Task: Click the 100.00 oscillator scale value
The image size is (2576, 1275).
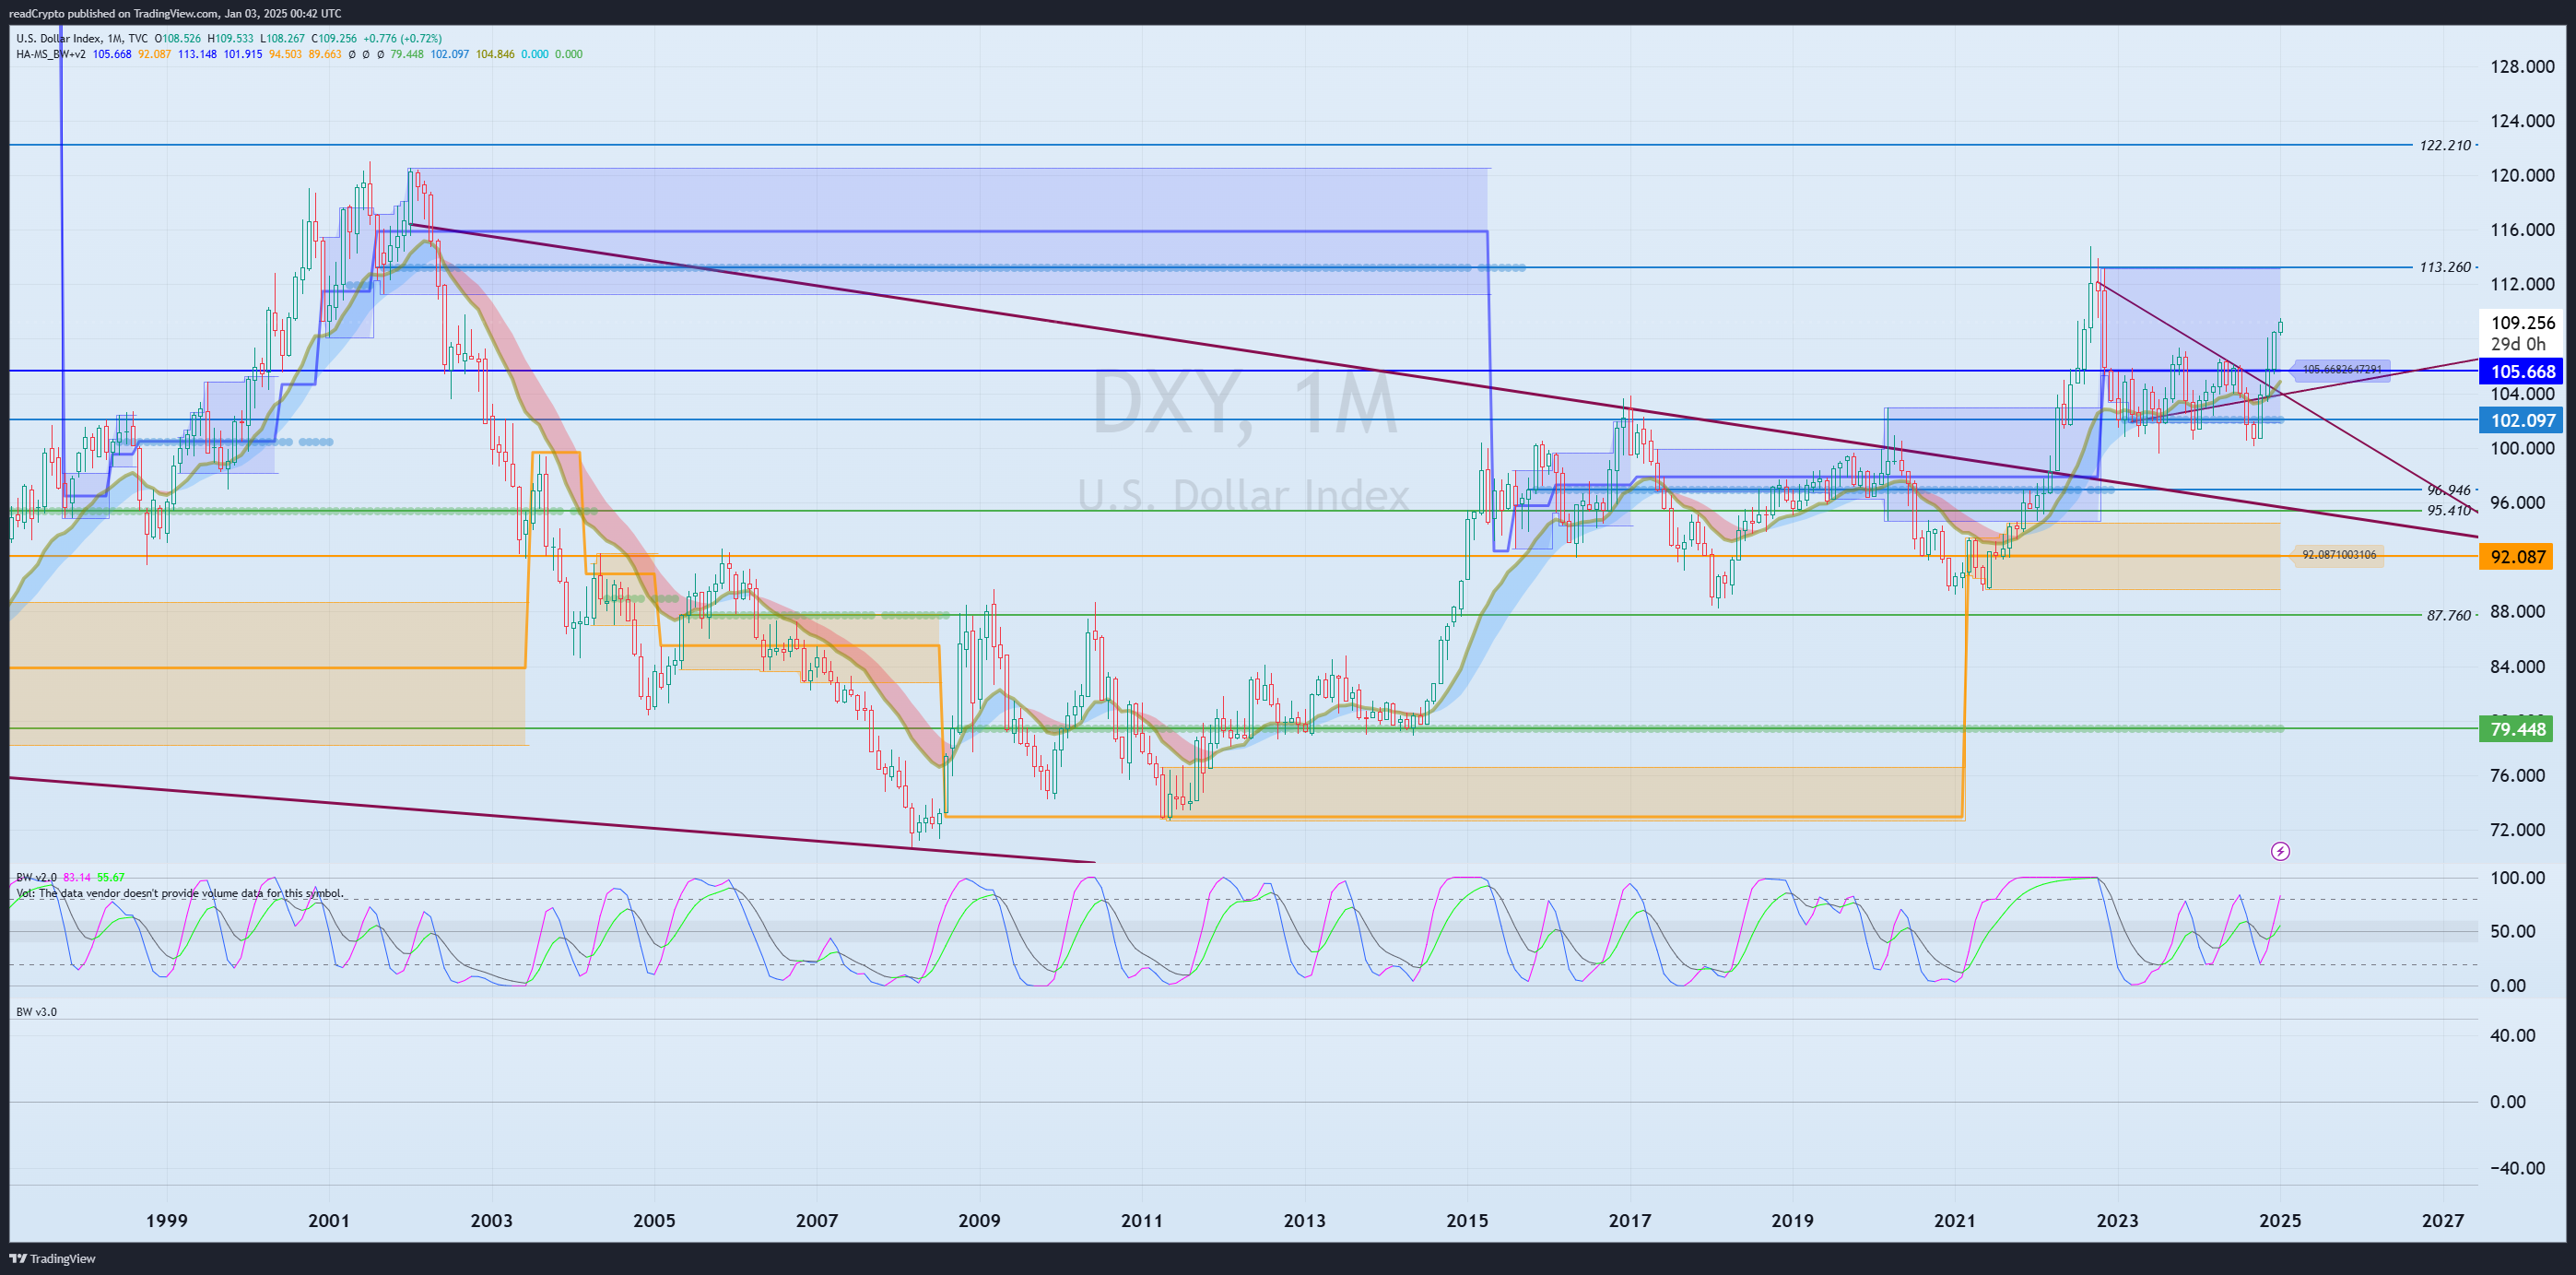Action: 2517,877
